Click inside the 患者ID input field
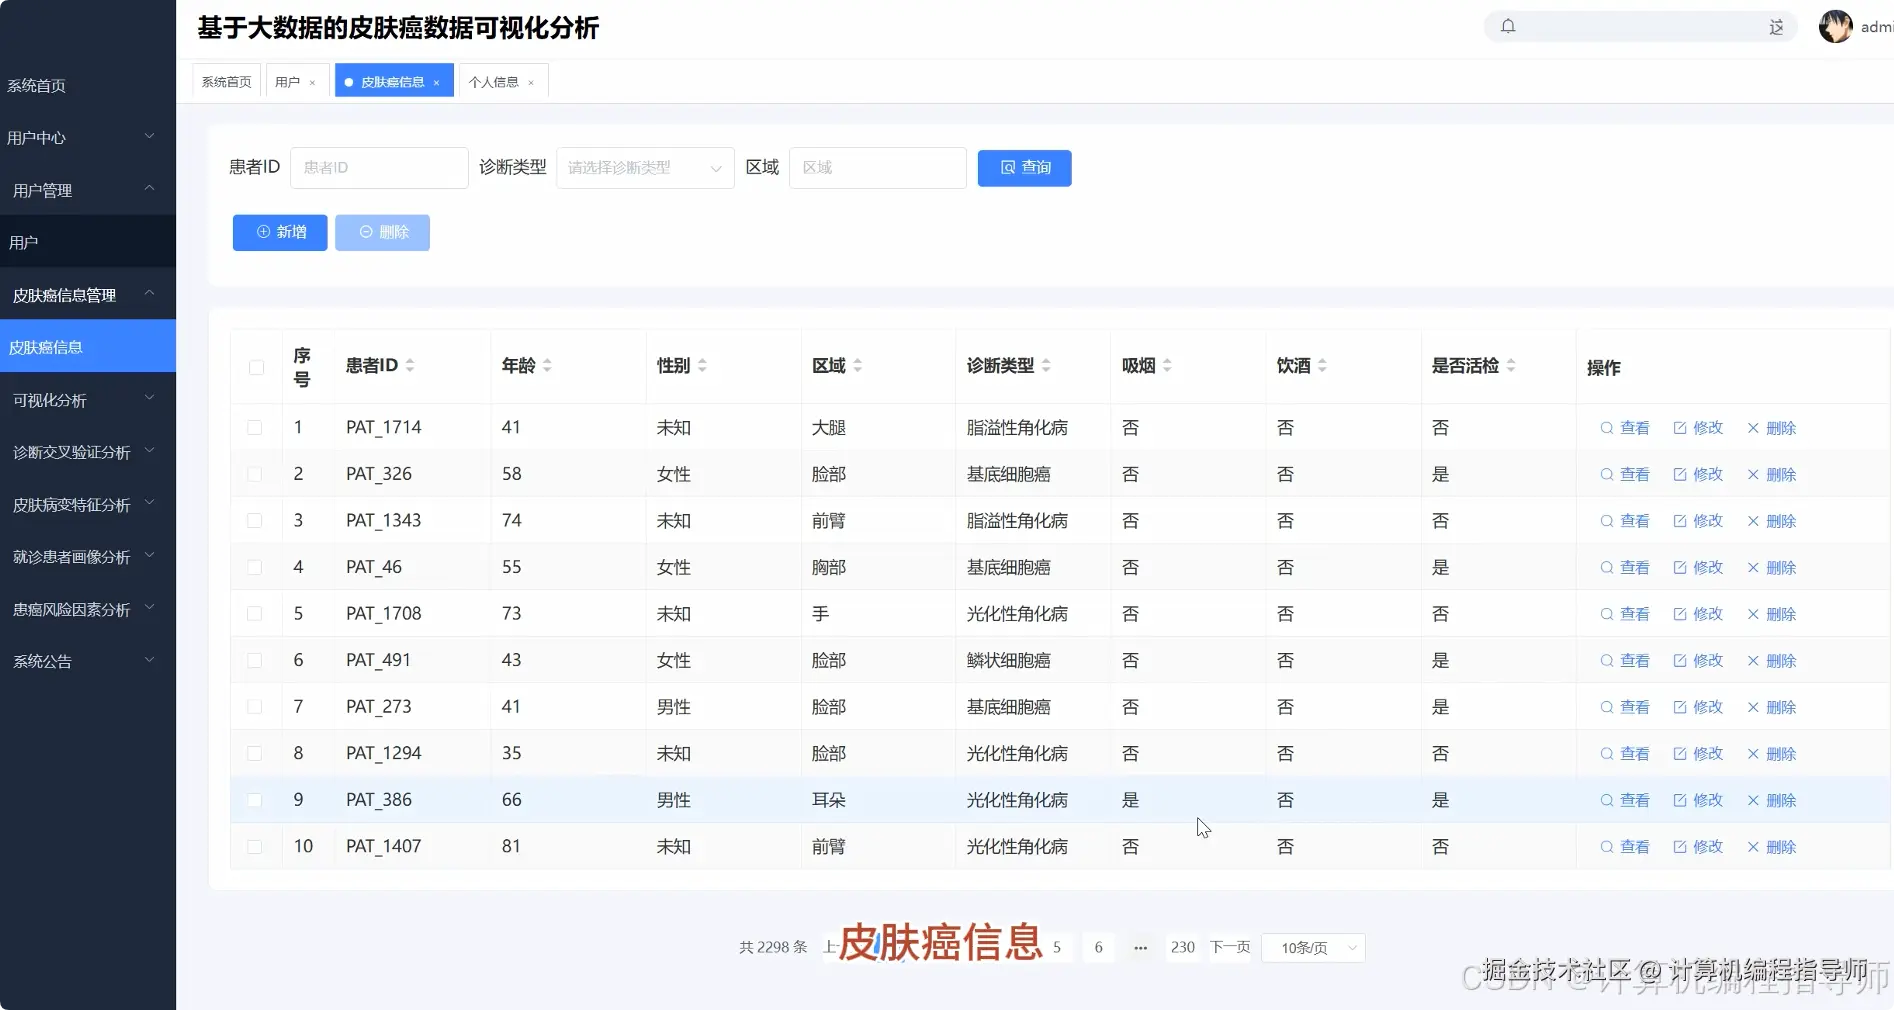The image size is (1894, 1010). 379,167
